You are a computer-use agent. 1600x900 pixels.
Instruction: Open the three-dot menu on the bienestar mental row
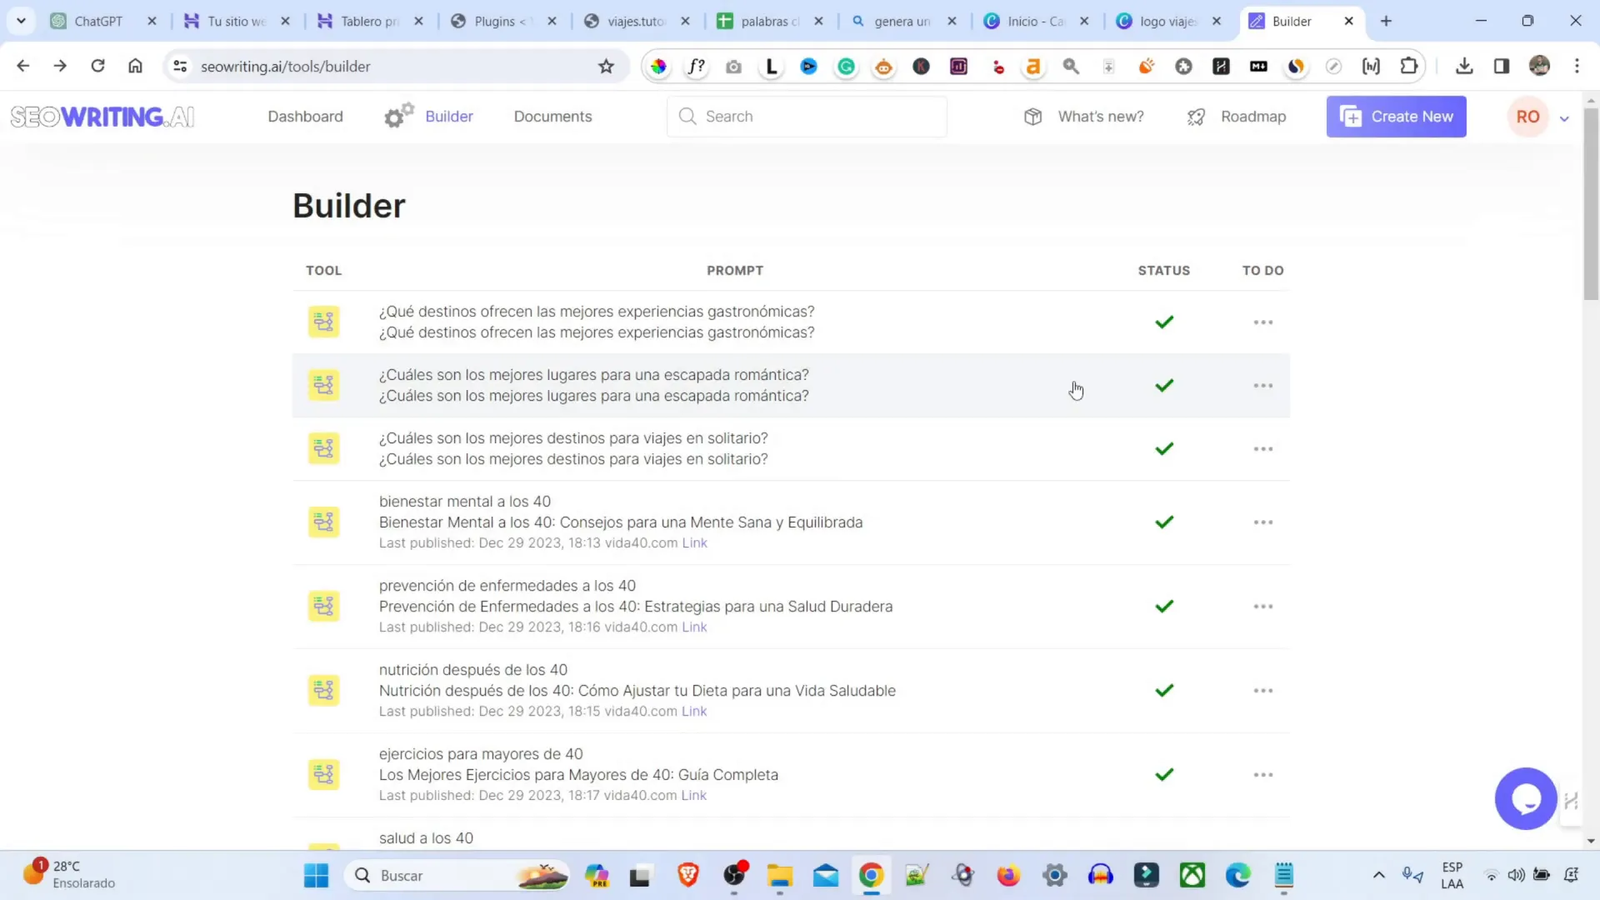[1263, 521]
